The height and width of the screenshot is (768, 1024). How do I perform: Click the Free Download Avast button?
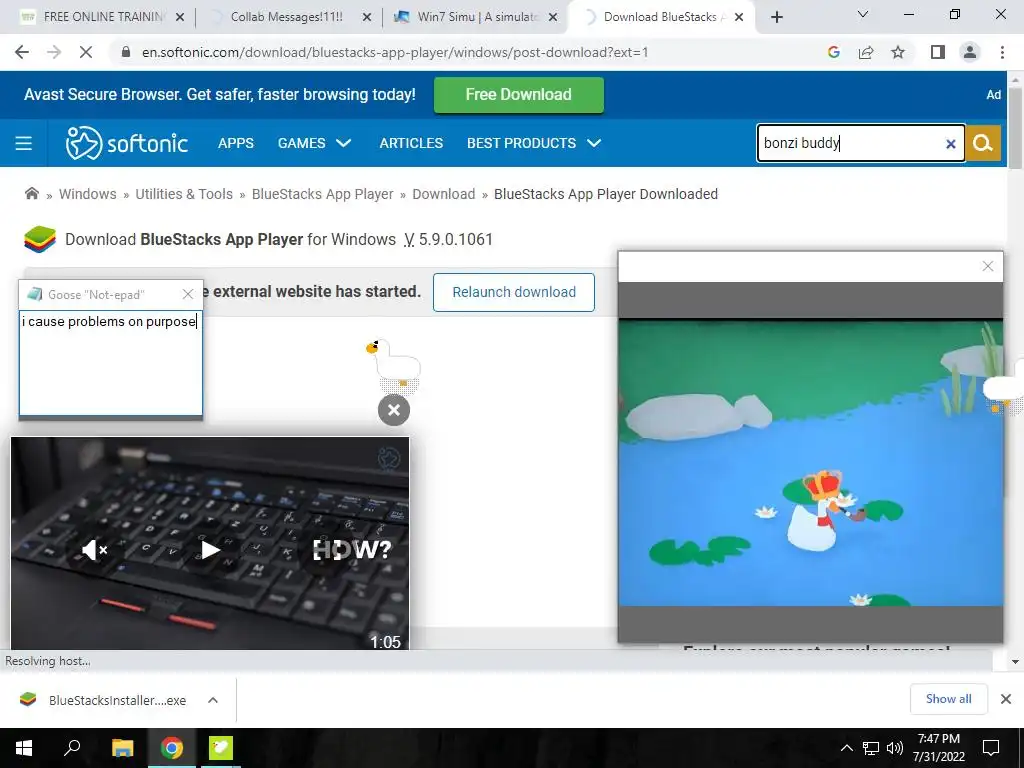click(x=519, y=95)
